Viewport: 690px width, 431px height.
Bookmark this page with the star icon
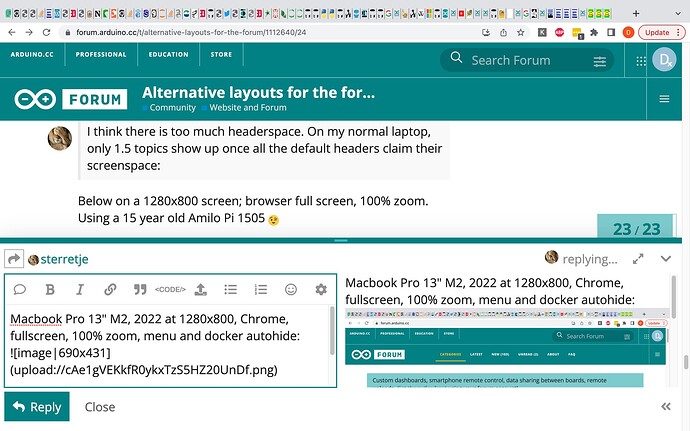click(521, 32)
